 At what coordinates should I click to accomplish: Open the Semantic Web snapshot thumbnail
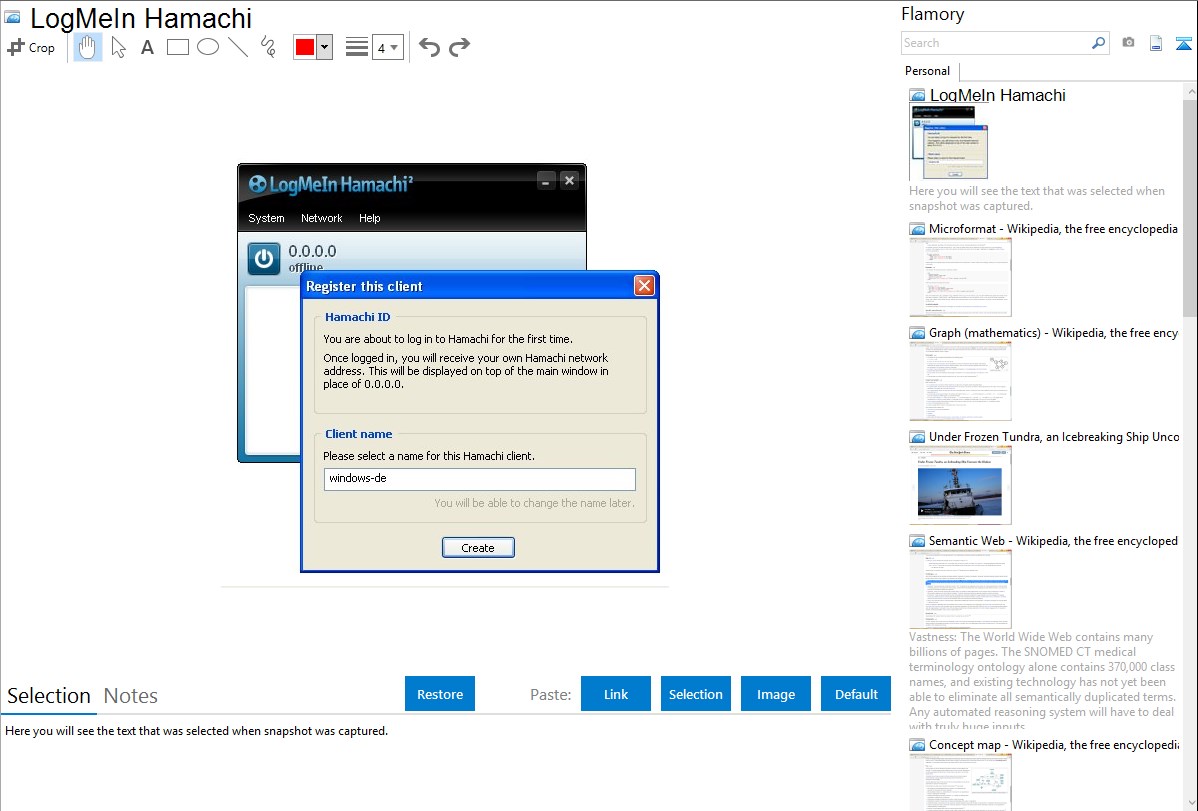(x=960, y=589)
